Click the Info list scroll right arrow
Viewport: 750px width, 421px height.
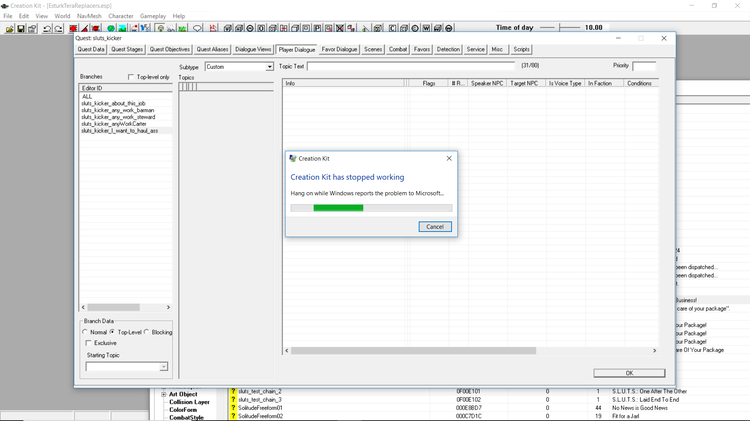click(x=654, y=351)
